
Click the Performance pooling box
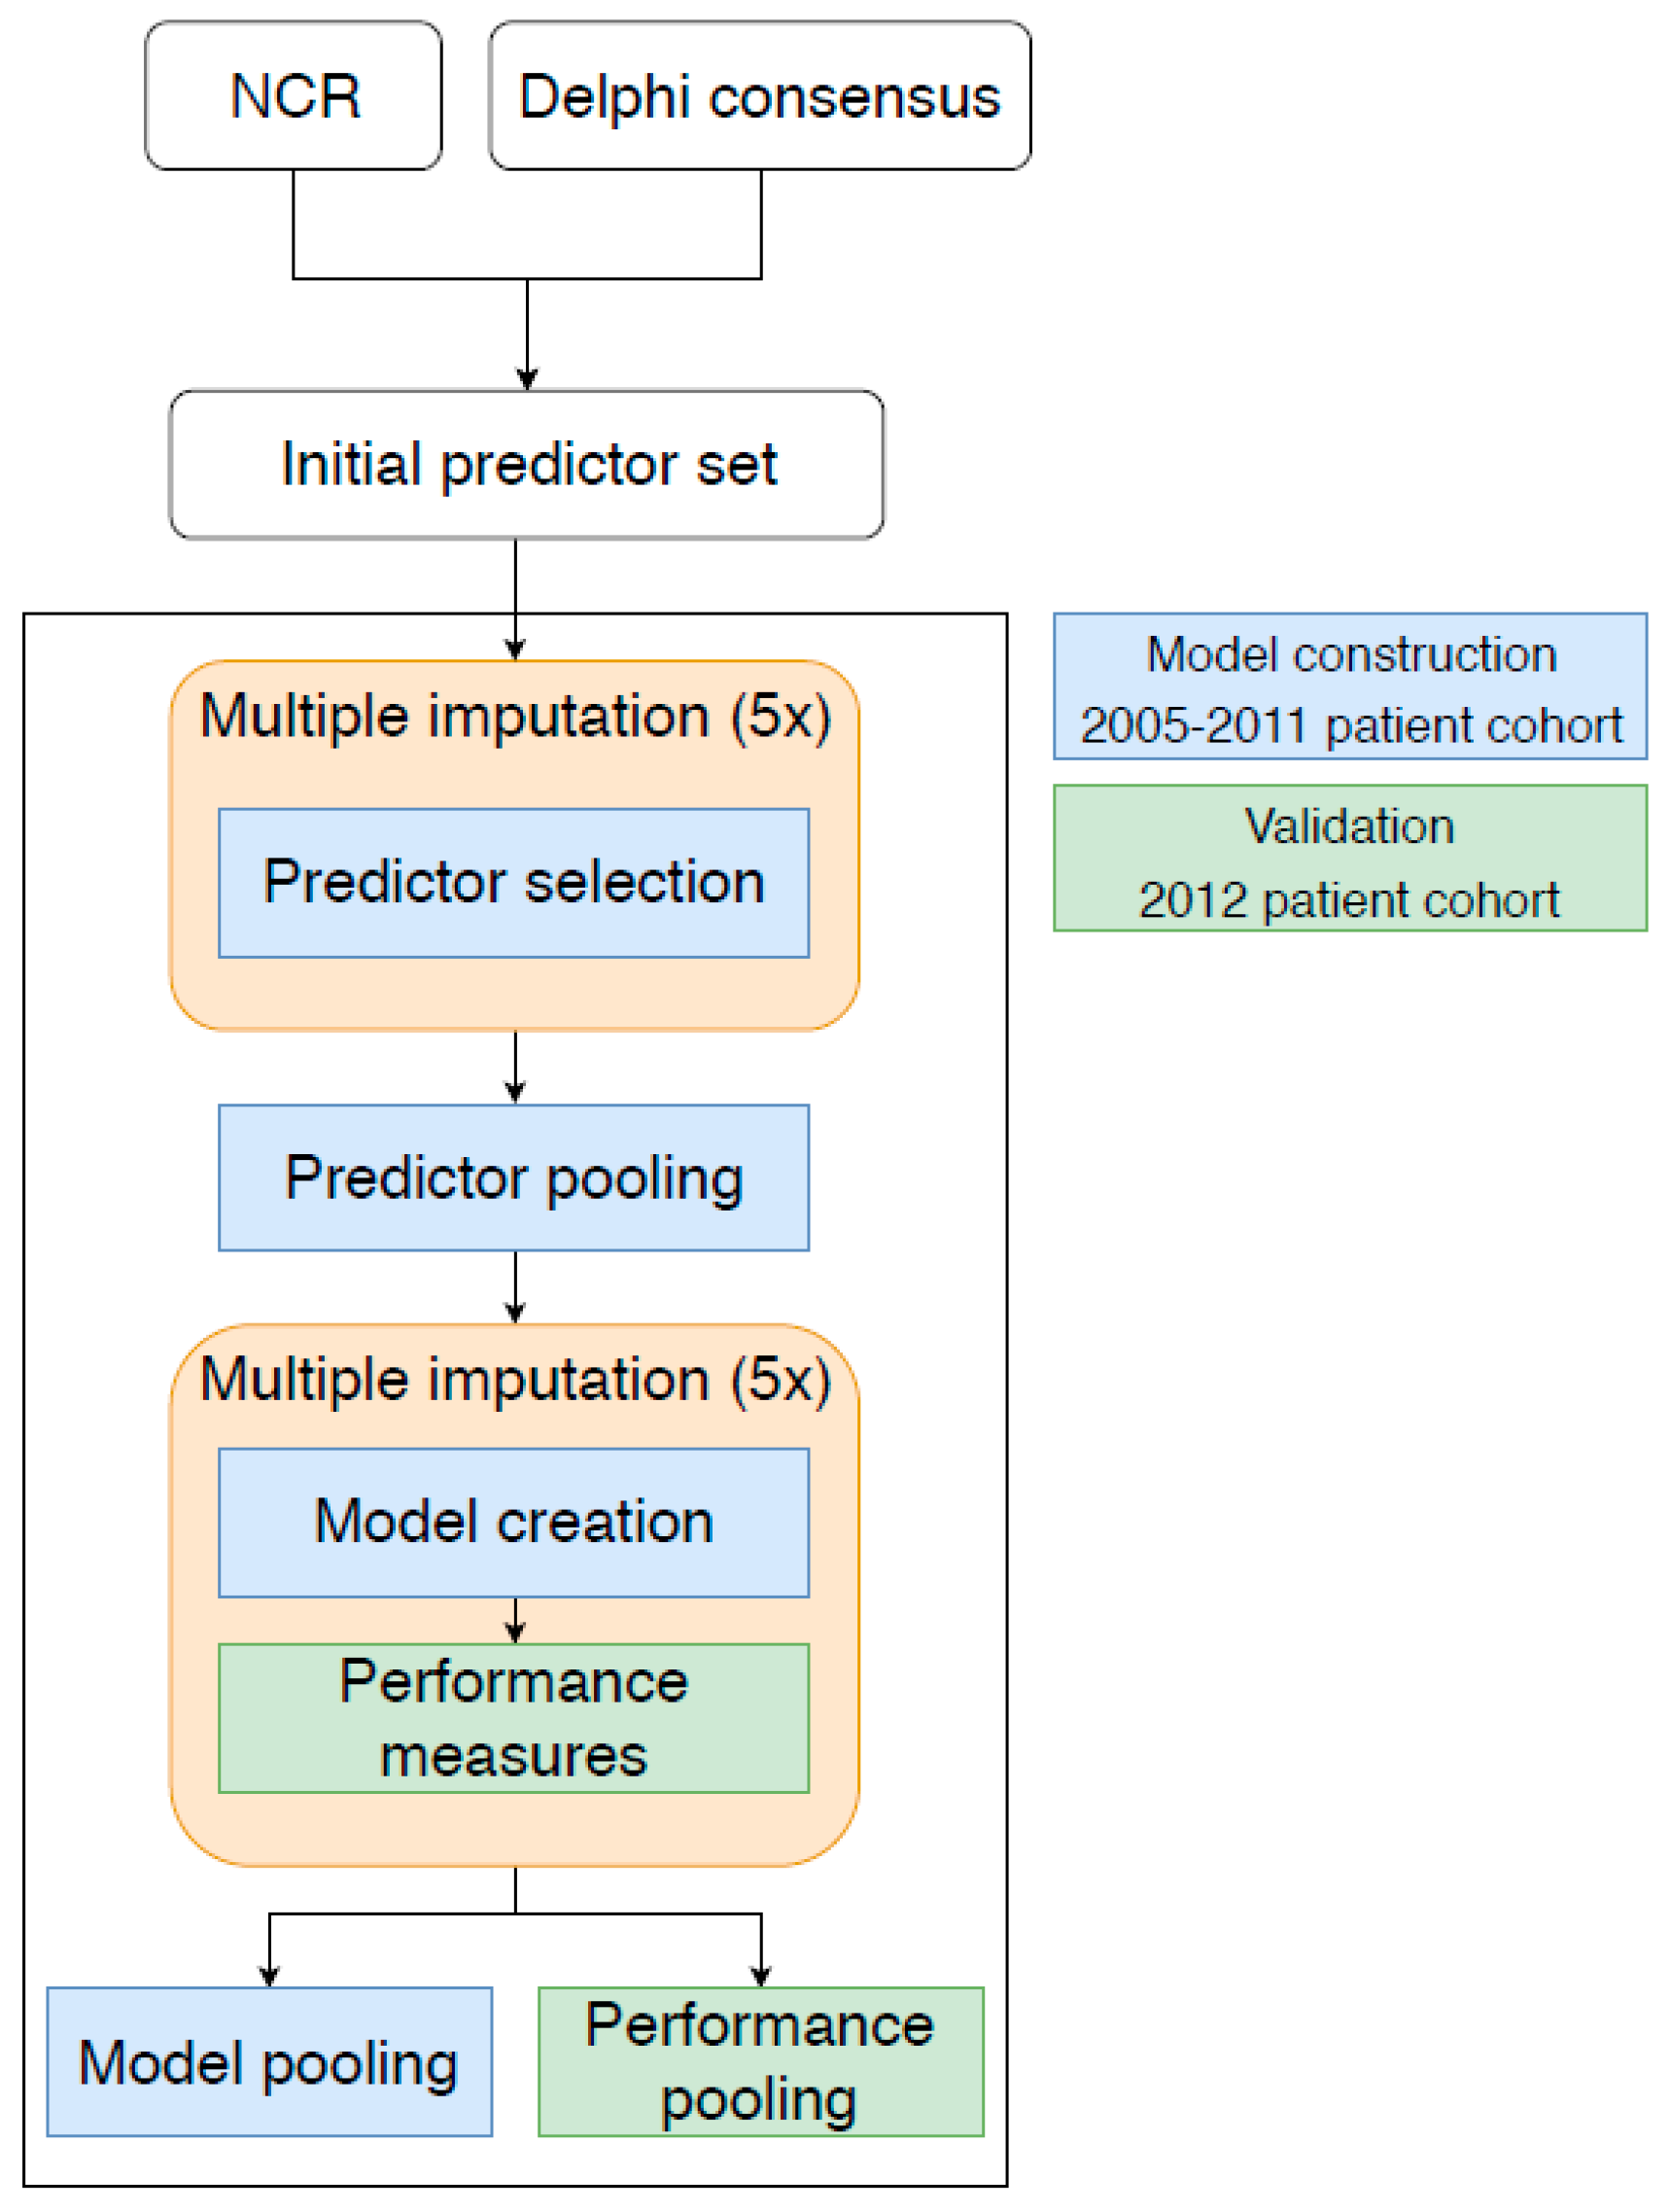point(761,2062)
